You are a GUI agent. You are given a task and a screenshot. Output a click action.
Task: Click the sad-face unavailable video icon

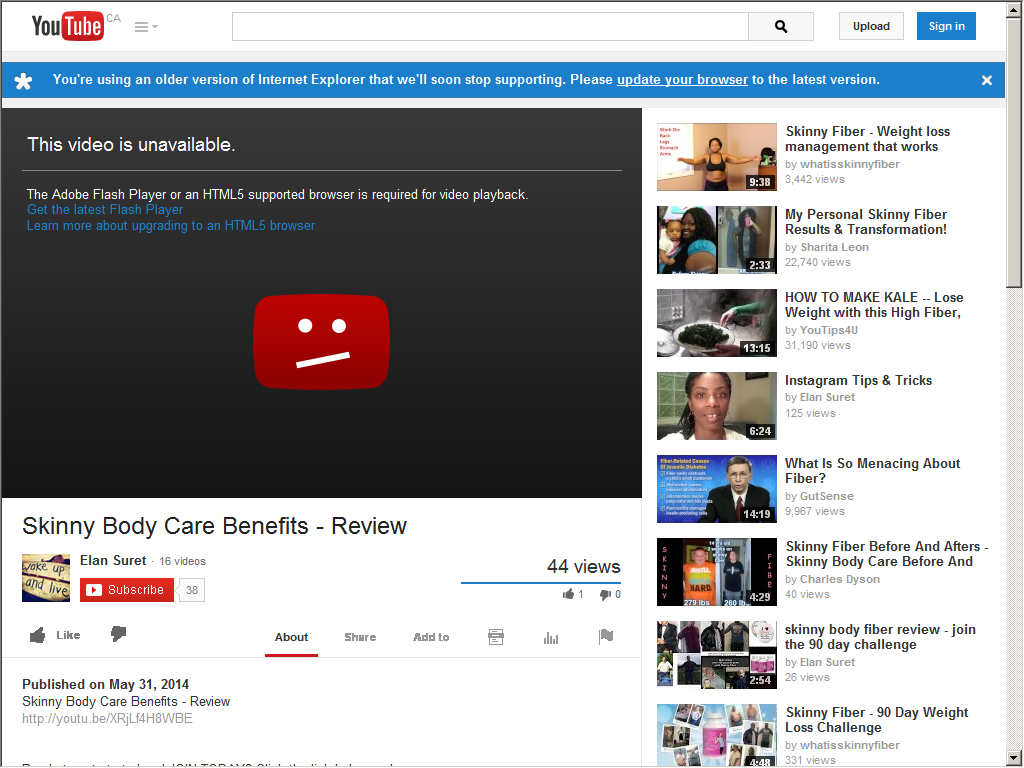(x=321, y=342)
